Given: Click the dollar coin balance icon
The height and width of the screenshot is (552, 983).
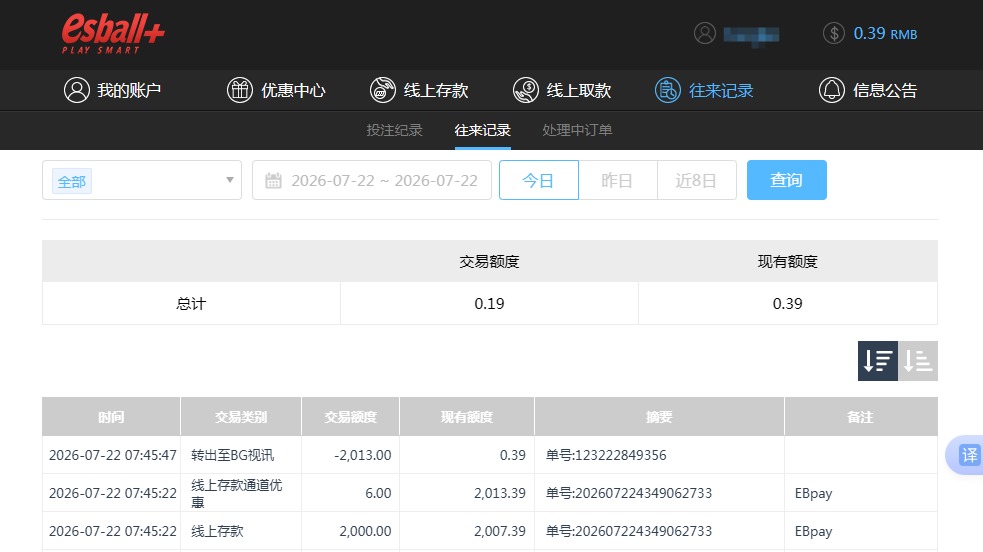Looking at the screenshot, I should [x=834, y=33].
